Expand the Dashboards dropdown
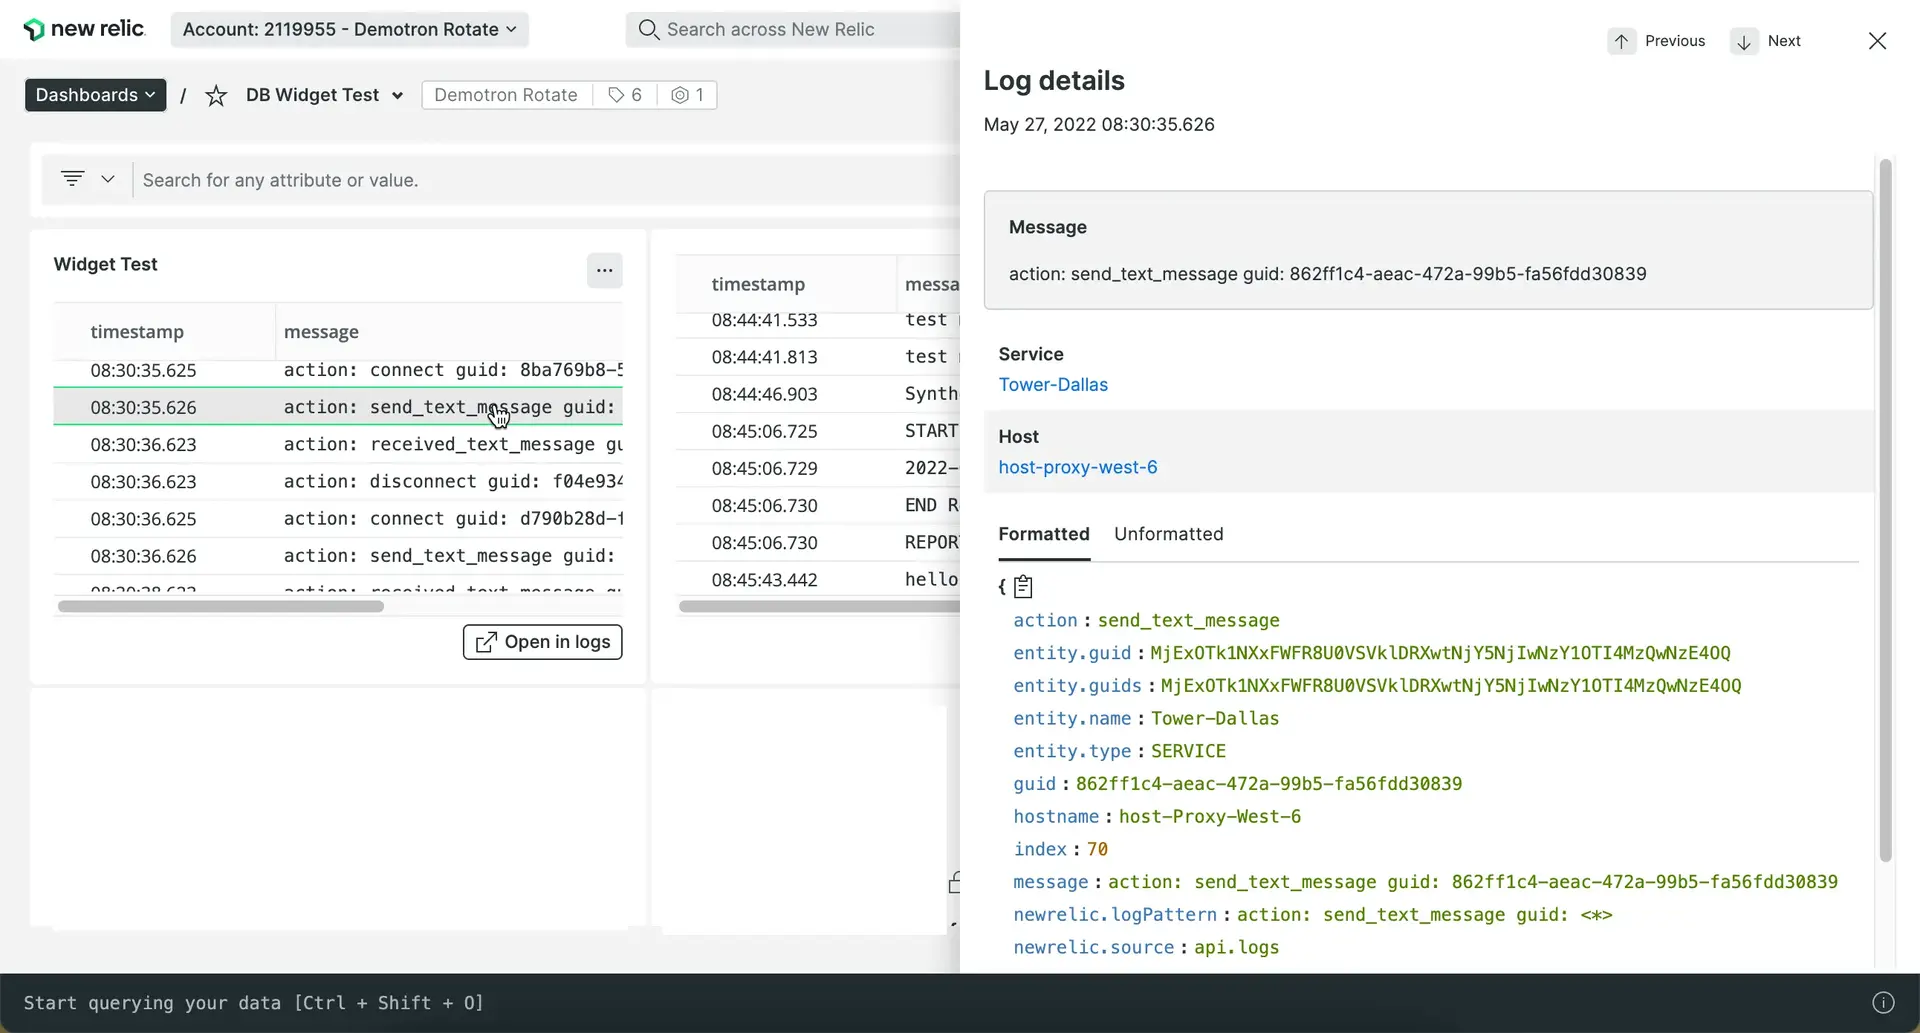Viewport: 1920px width, 1033px height. point(95,95)
